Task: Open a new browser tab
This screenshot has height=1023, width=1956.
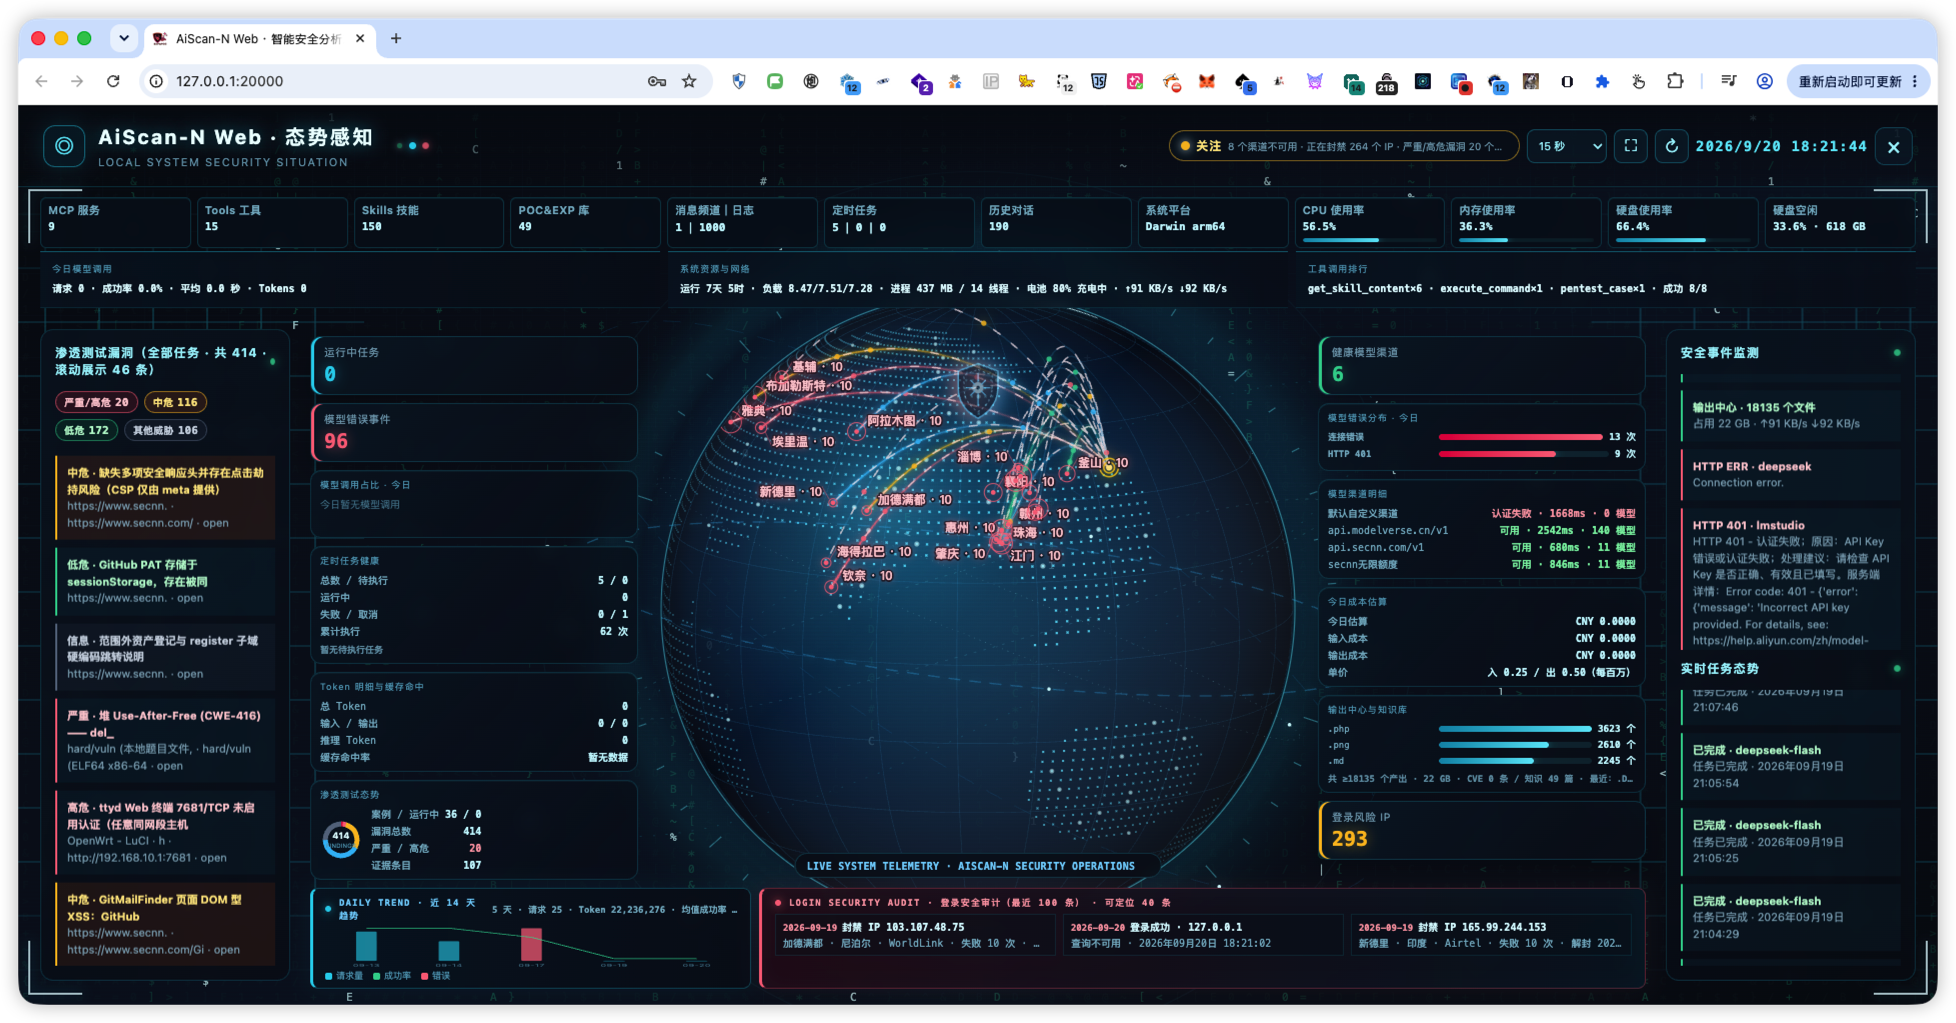Action: click(x=396, y=38)
